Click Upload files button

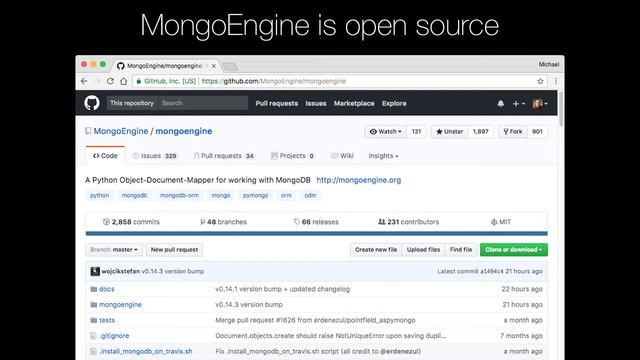point(423,250)
